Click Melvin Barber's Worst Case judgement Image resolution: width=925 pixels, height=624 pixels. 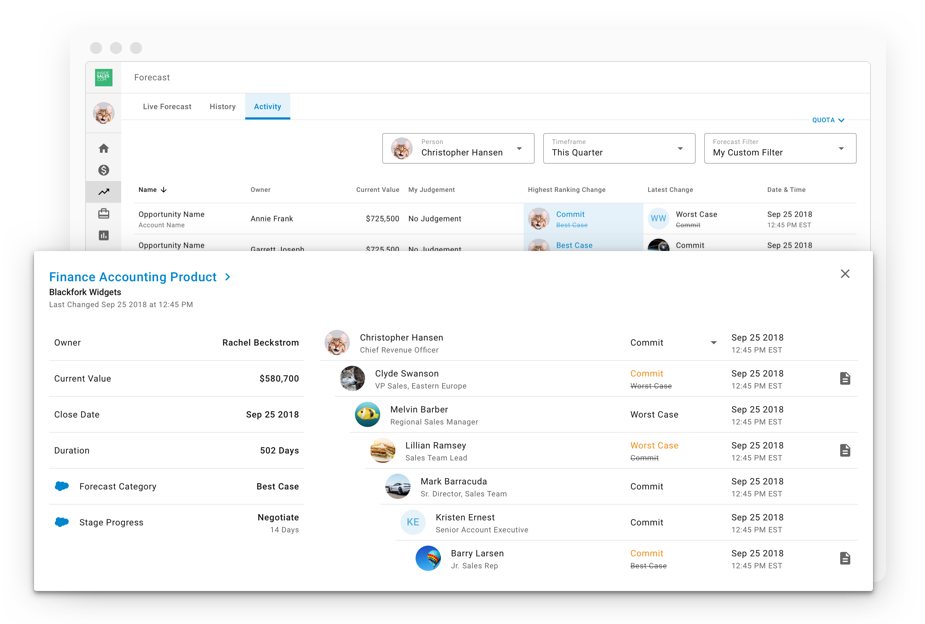click(654, 415)
